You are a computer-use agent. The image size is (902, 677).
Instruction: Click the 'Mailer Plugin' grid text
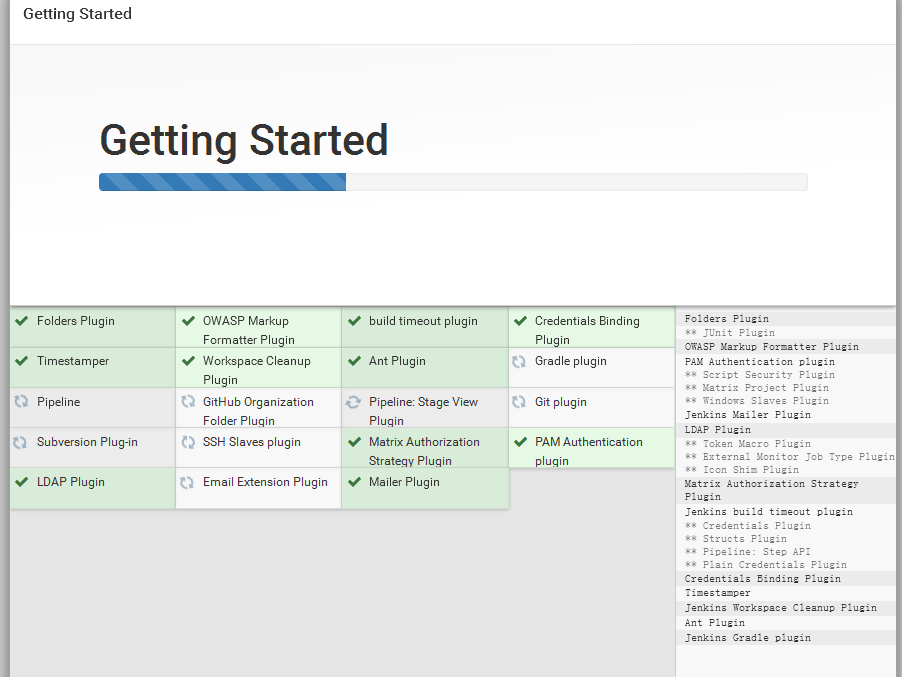pyautogui.click(x=404, y=482)
